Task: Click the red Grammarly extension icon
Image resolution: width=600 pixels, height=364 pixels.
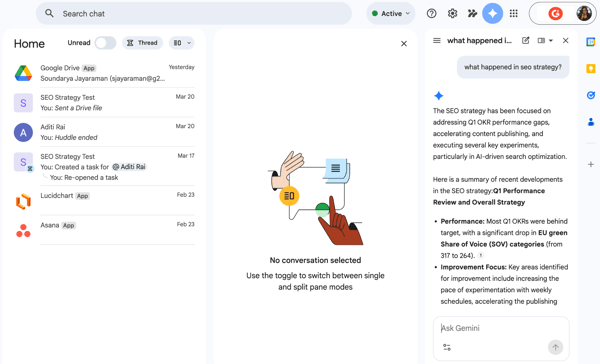Action: pyautogui.click(x=555, y=14)
